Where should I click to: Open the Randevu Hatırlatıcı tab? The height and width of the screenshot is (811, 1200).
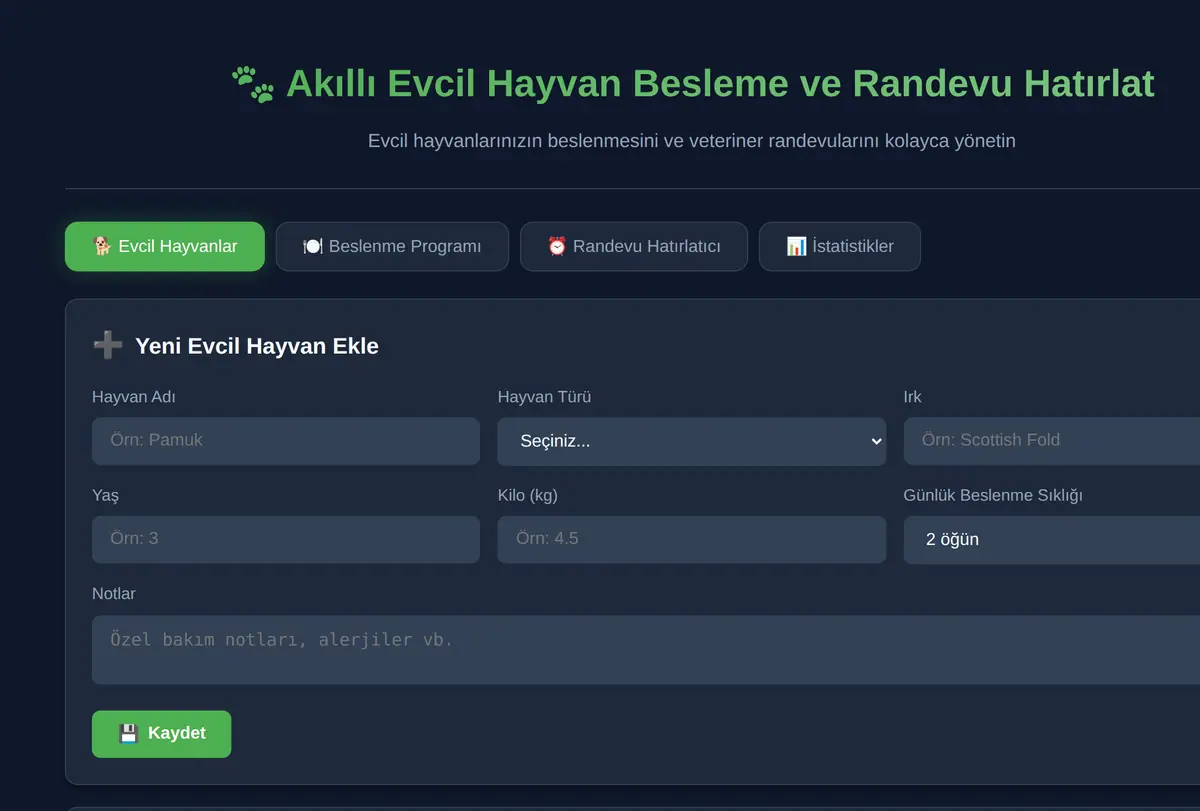tap(634, 246)
